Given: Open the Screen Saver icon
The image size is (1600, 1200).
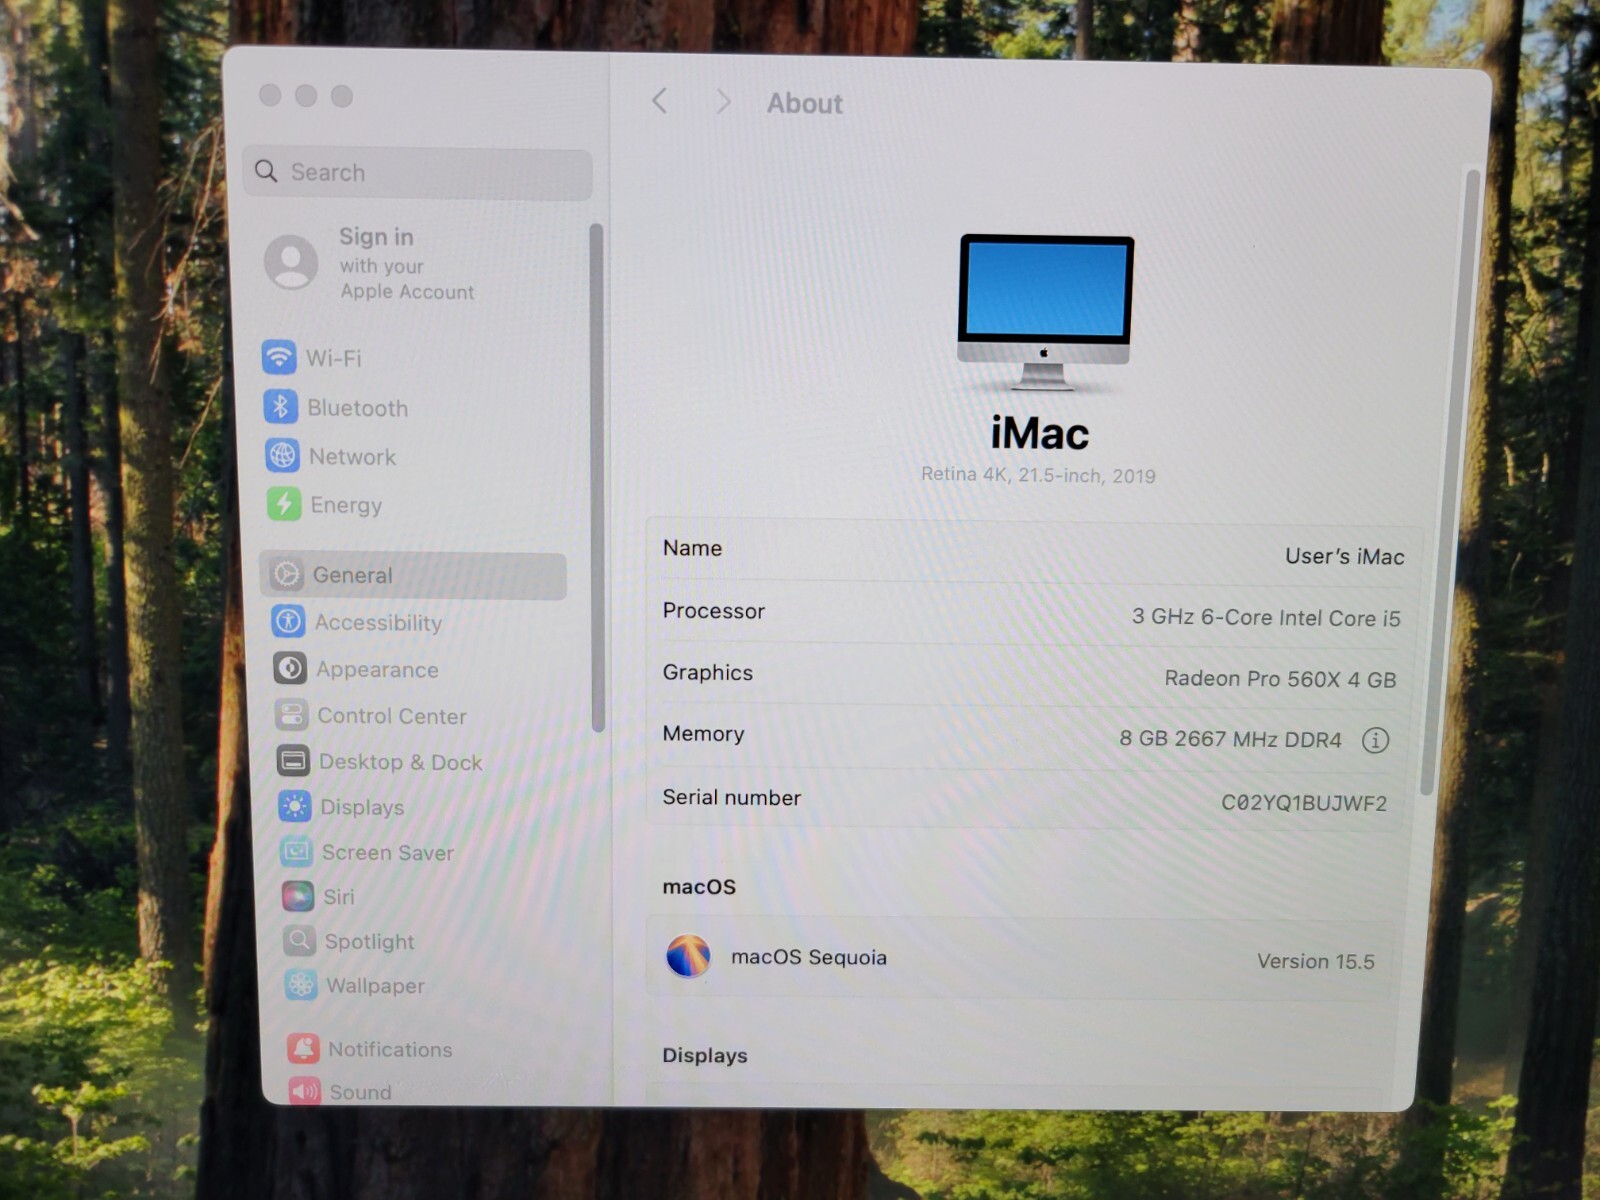Looking at the screenshot, I should (x=296, y=851).
